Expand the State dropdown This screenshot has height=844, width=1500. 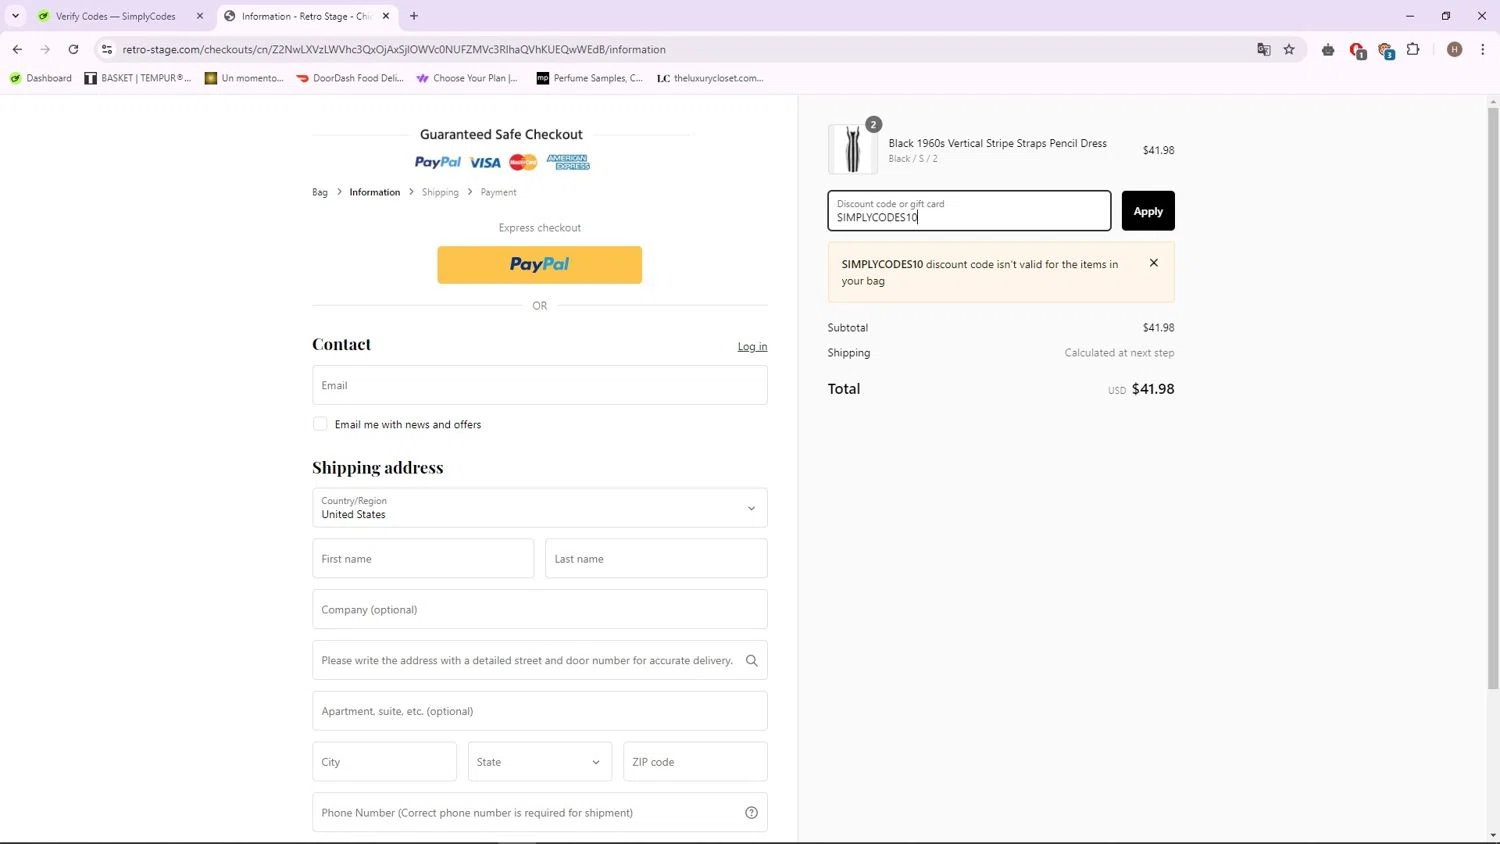point(539,762)
